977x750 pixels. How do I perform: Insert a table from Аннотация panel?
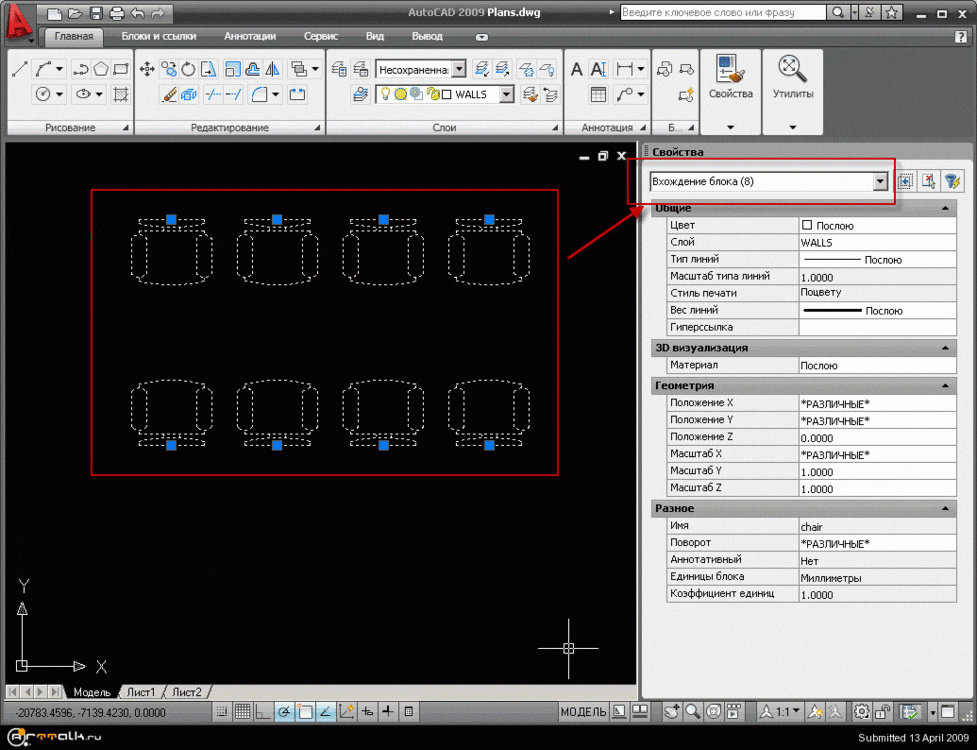tap(598, 95)
